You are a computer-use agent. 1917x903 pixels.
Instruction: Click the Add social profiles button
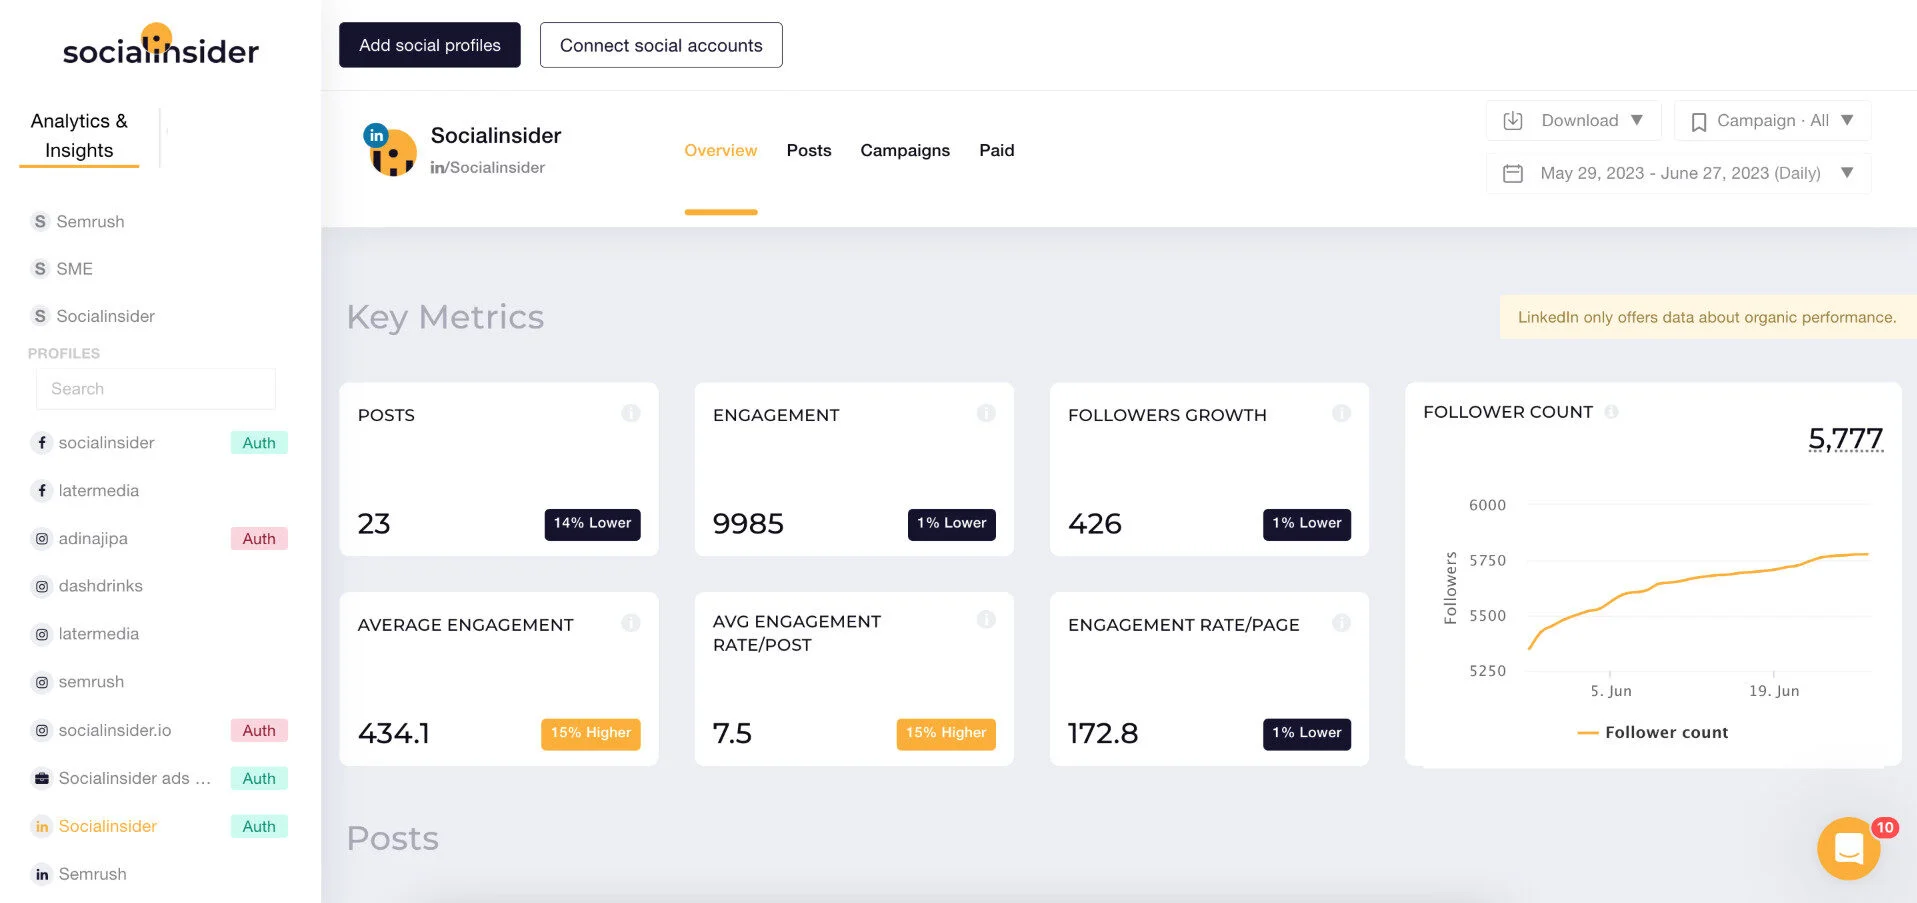(429, 45)
